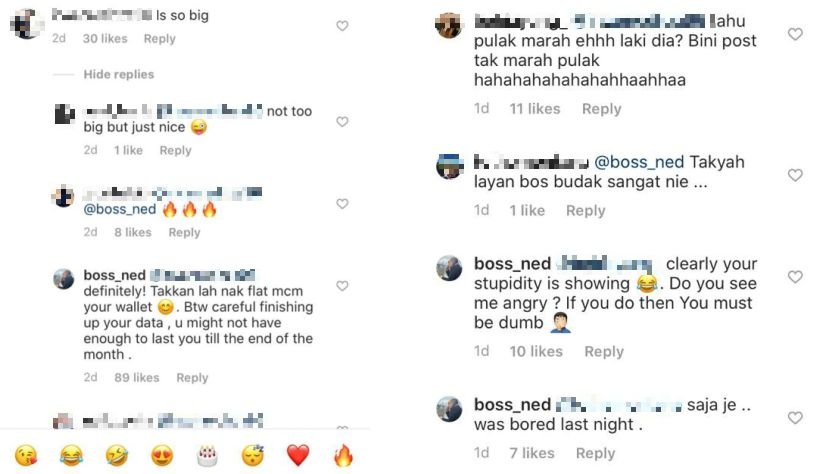The width and height of the screenshot is (830, 474).
Task: Tap the fire emoji reaction
Action: [x=343, y=456]
